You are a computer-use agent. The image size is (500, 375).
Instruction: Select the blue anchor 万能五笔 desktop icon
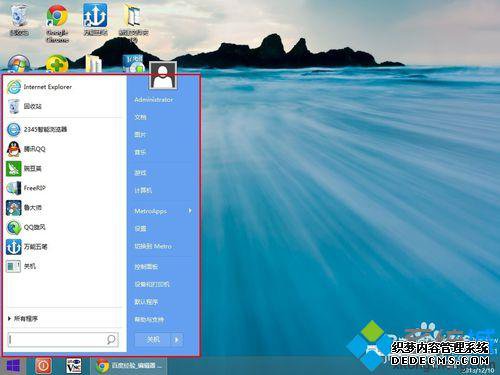[95, 19]
